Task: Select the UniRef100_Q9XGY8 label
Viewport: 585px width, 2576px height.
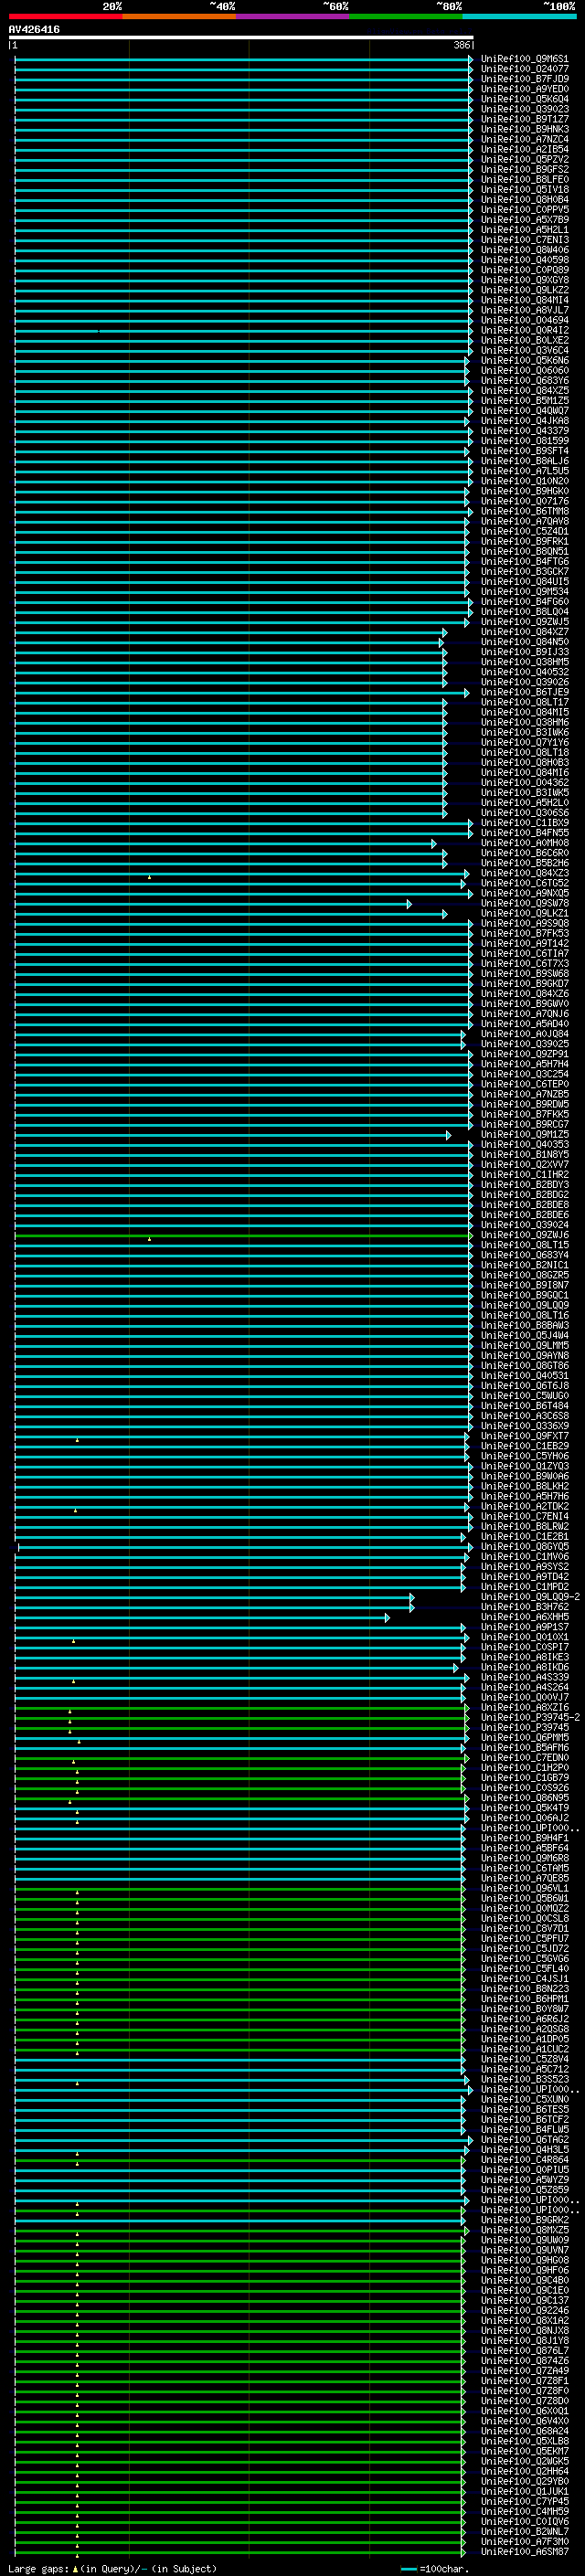Action: coord(525,280)
